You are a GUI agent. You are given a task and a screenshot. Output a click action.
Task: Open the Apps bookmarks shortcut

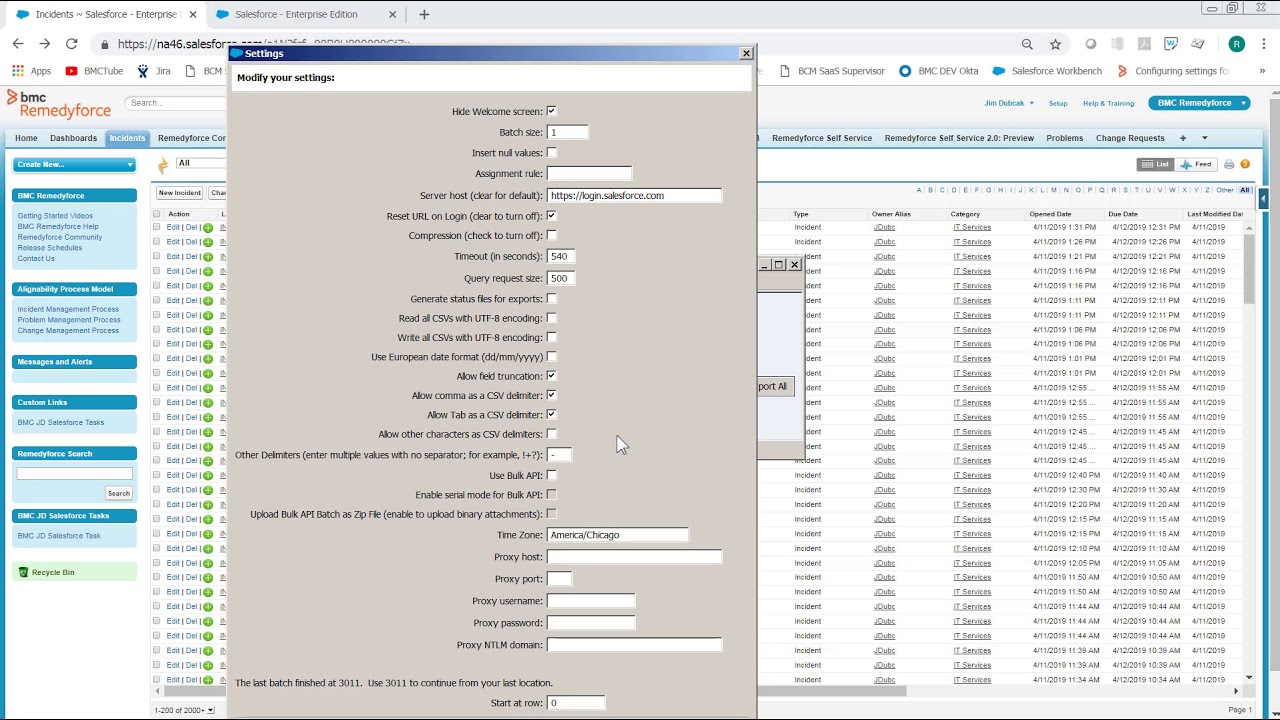32,71
